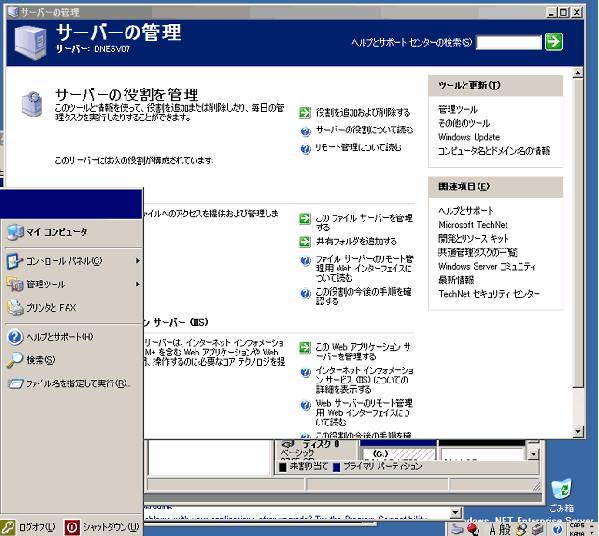
Task: Open 最新情報 link
Action: 456,280
